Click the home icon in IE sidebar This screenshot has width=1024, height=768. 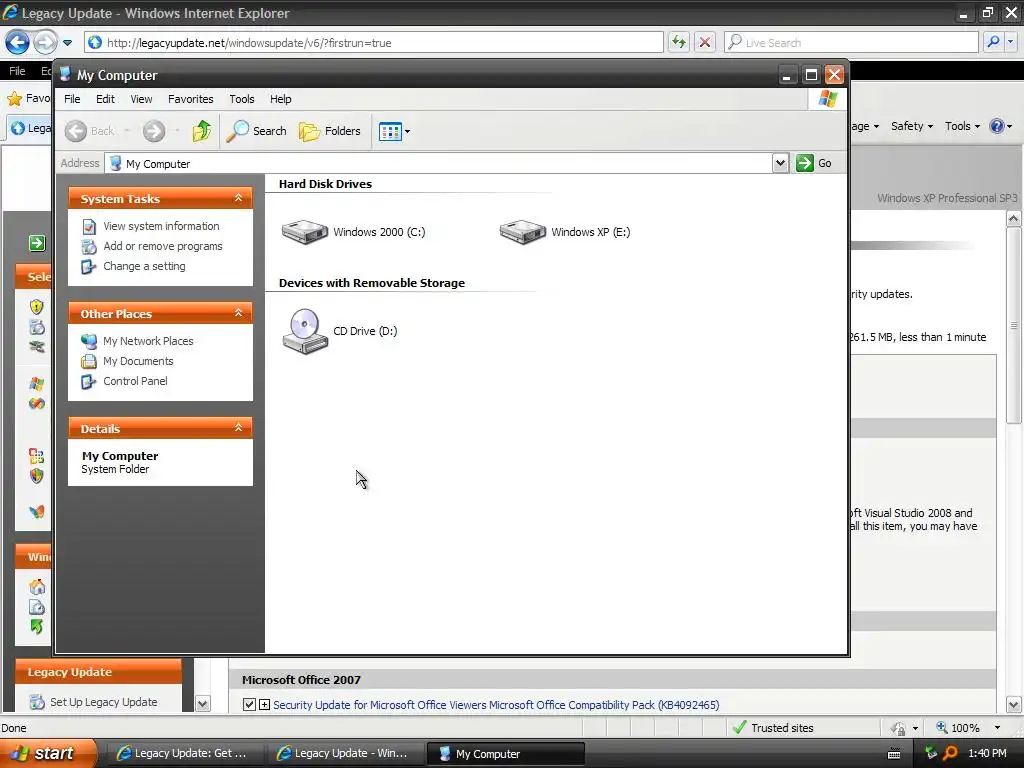37,586
